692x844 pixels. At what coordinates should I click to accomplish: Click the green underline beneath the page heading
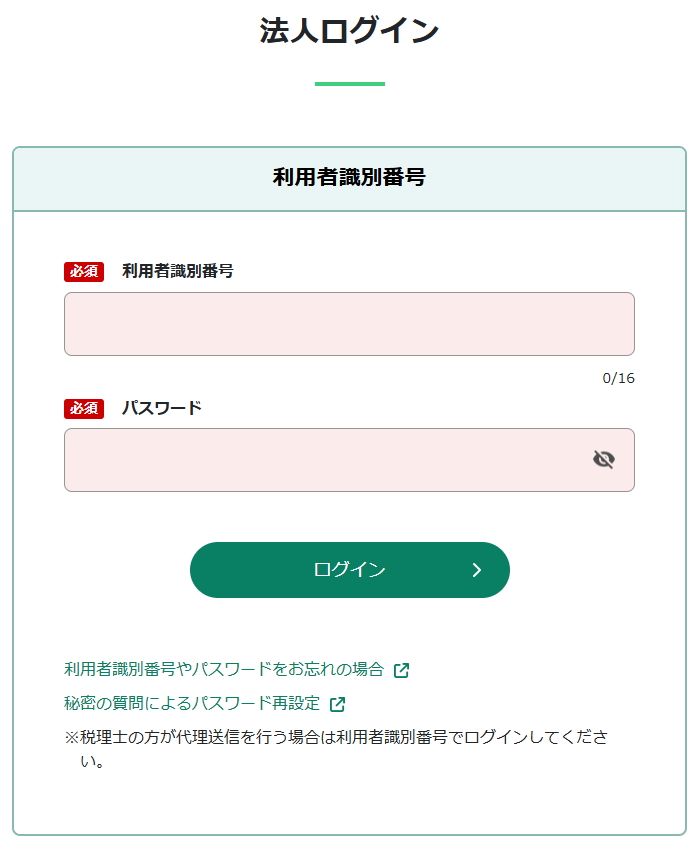349,84
